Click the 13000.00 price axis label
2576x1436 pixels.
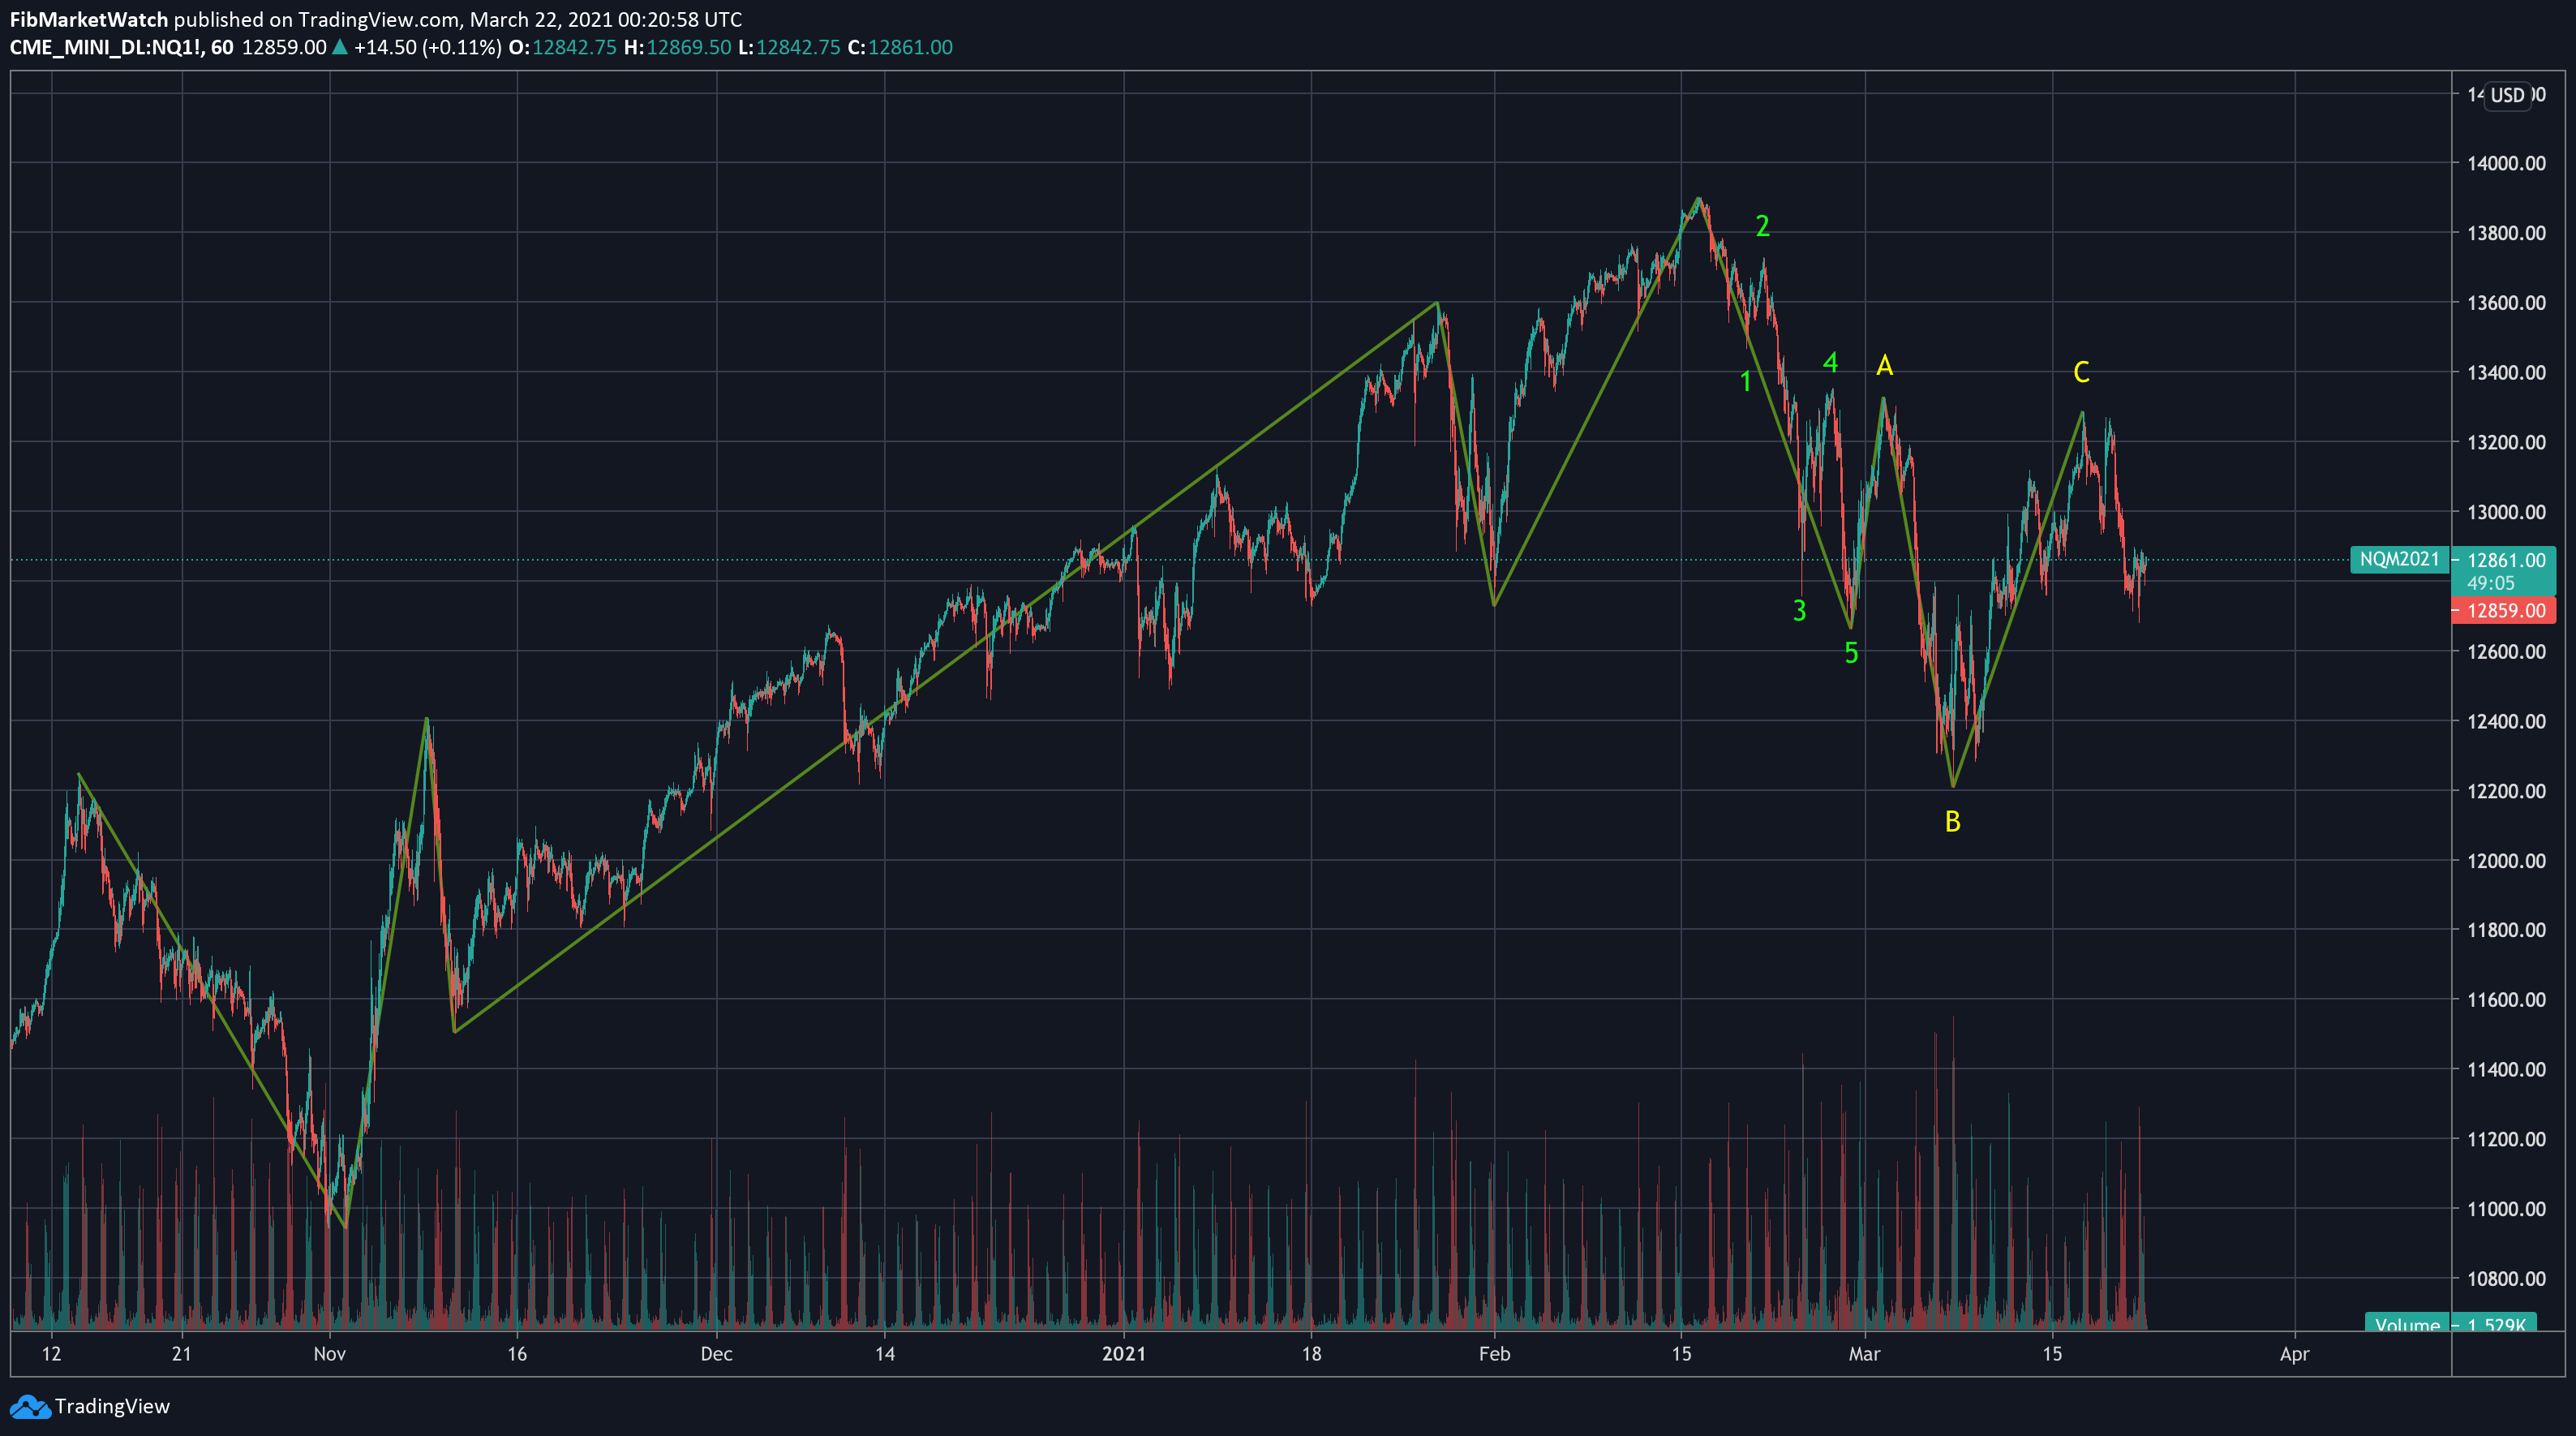pos(2506,512)
